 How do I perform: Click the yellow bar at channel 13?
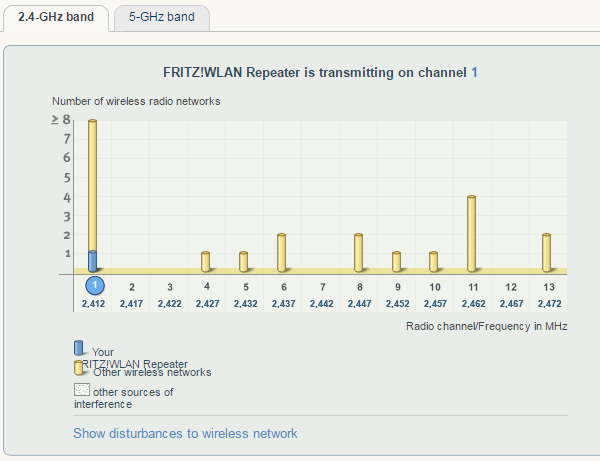point(547,253)
